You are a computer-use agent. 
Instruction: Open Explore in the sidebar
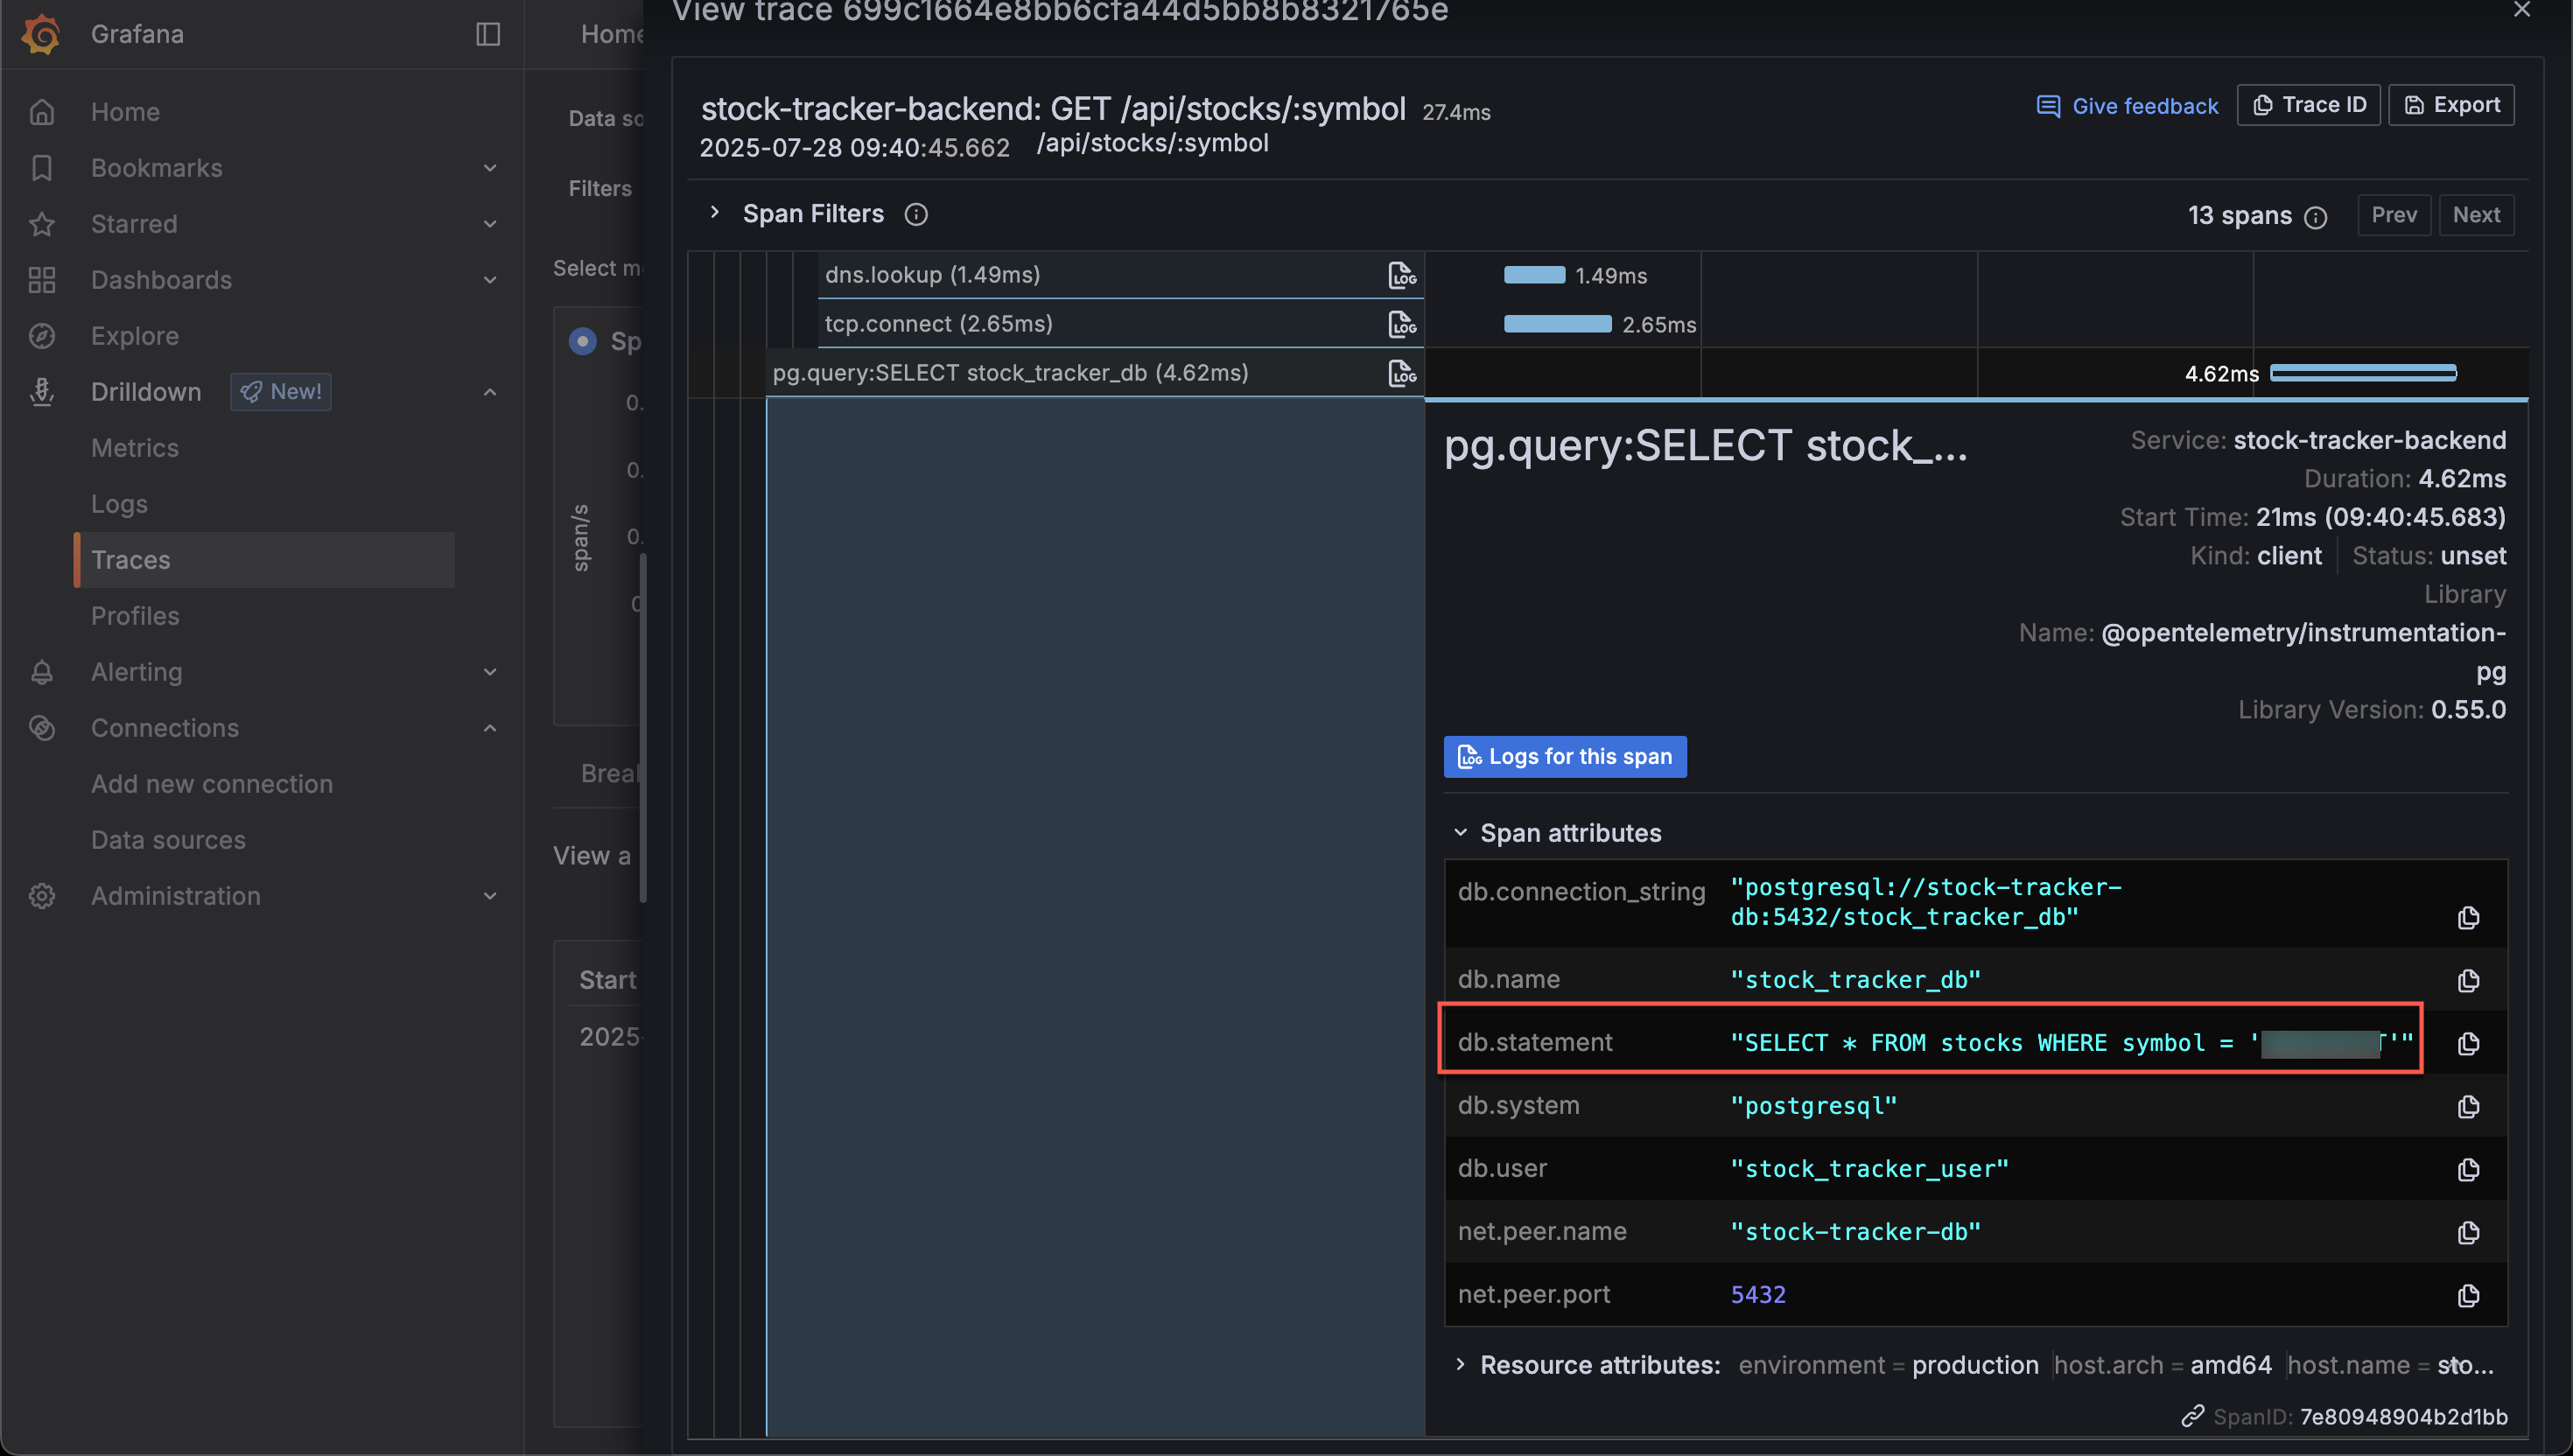(x=135, y=336)
